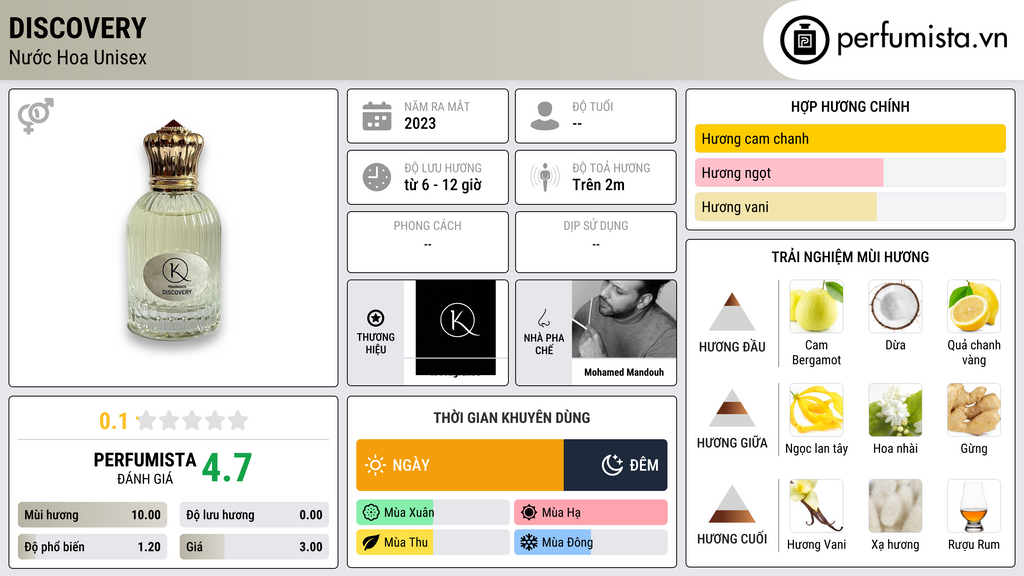
Task: Click the calendar icon beside Năm ra mắt
Action: point(377,116)
